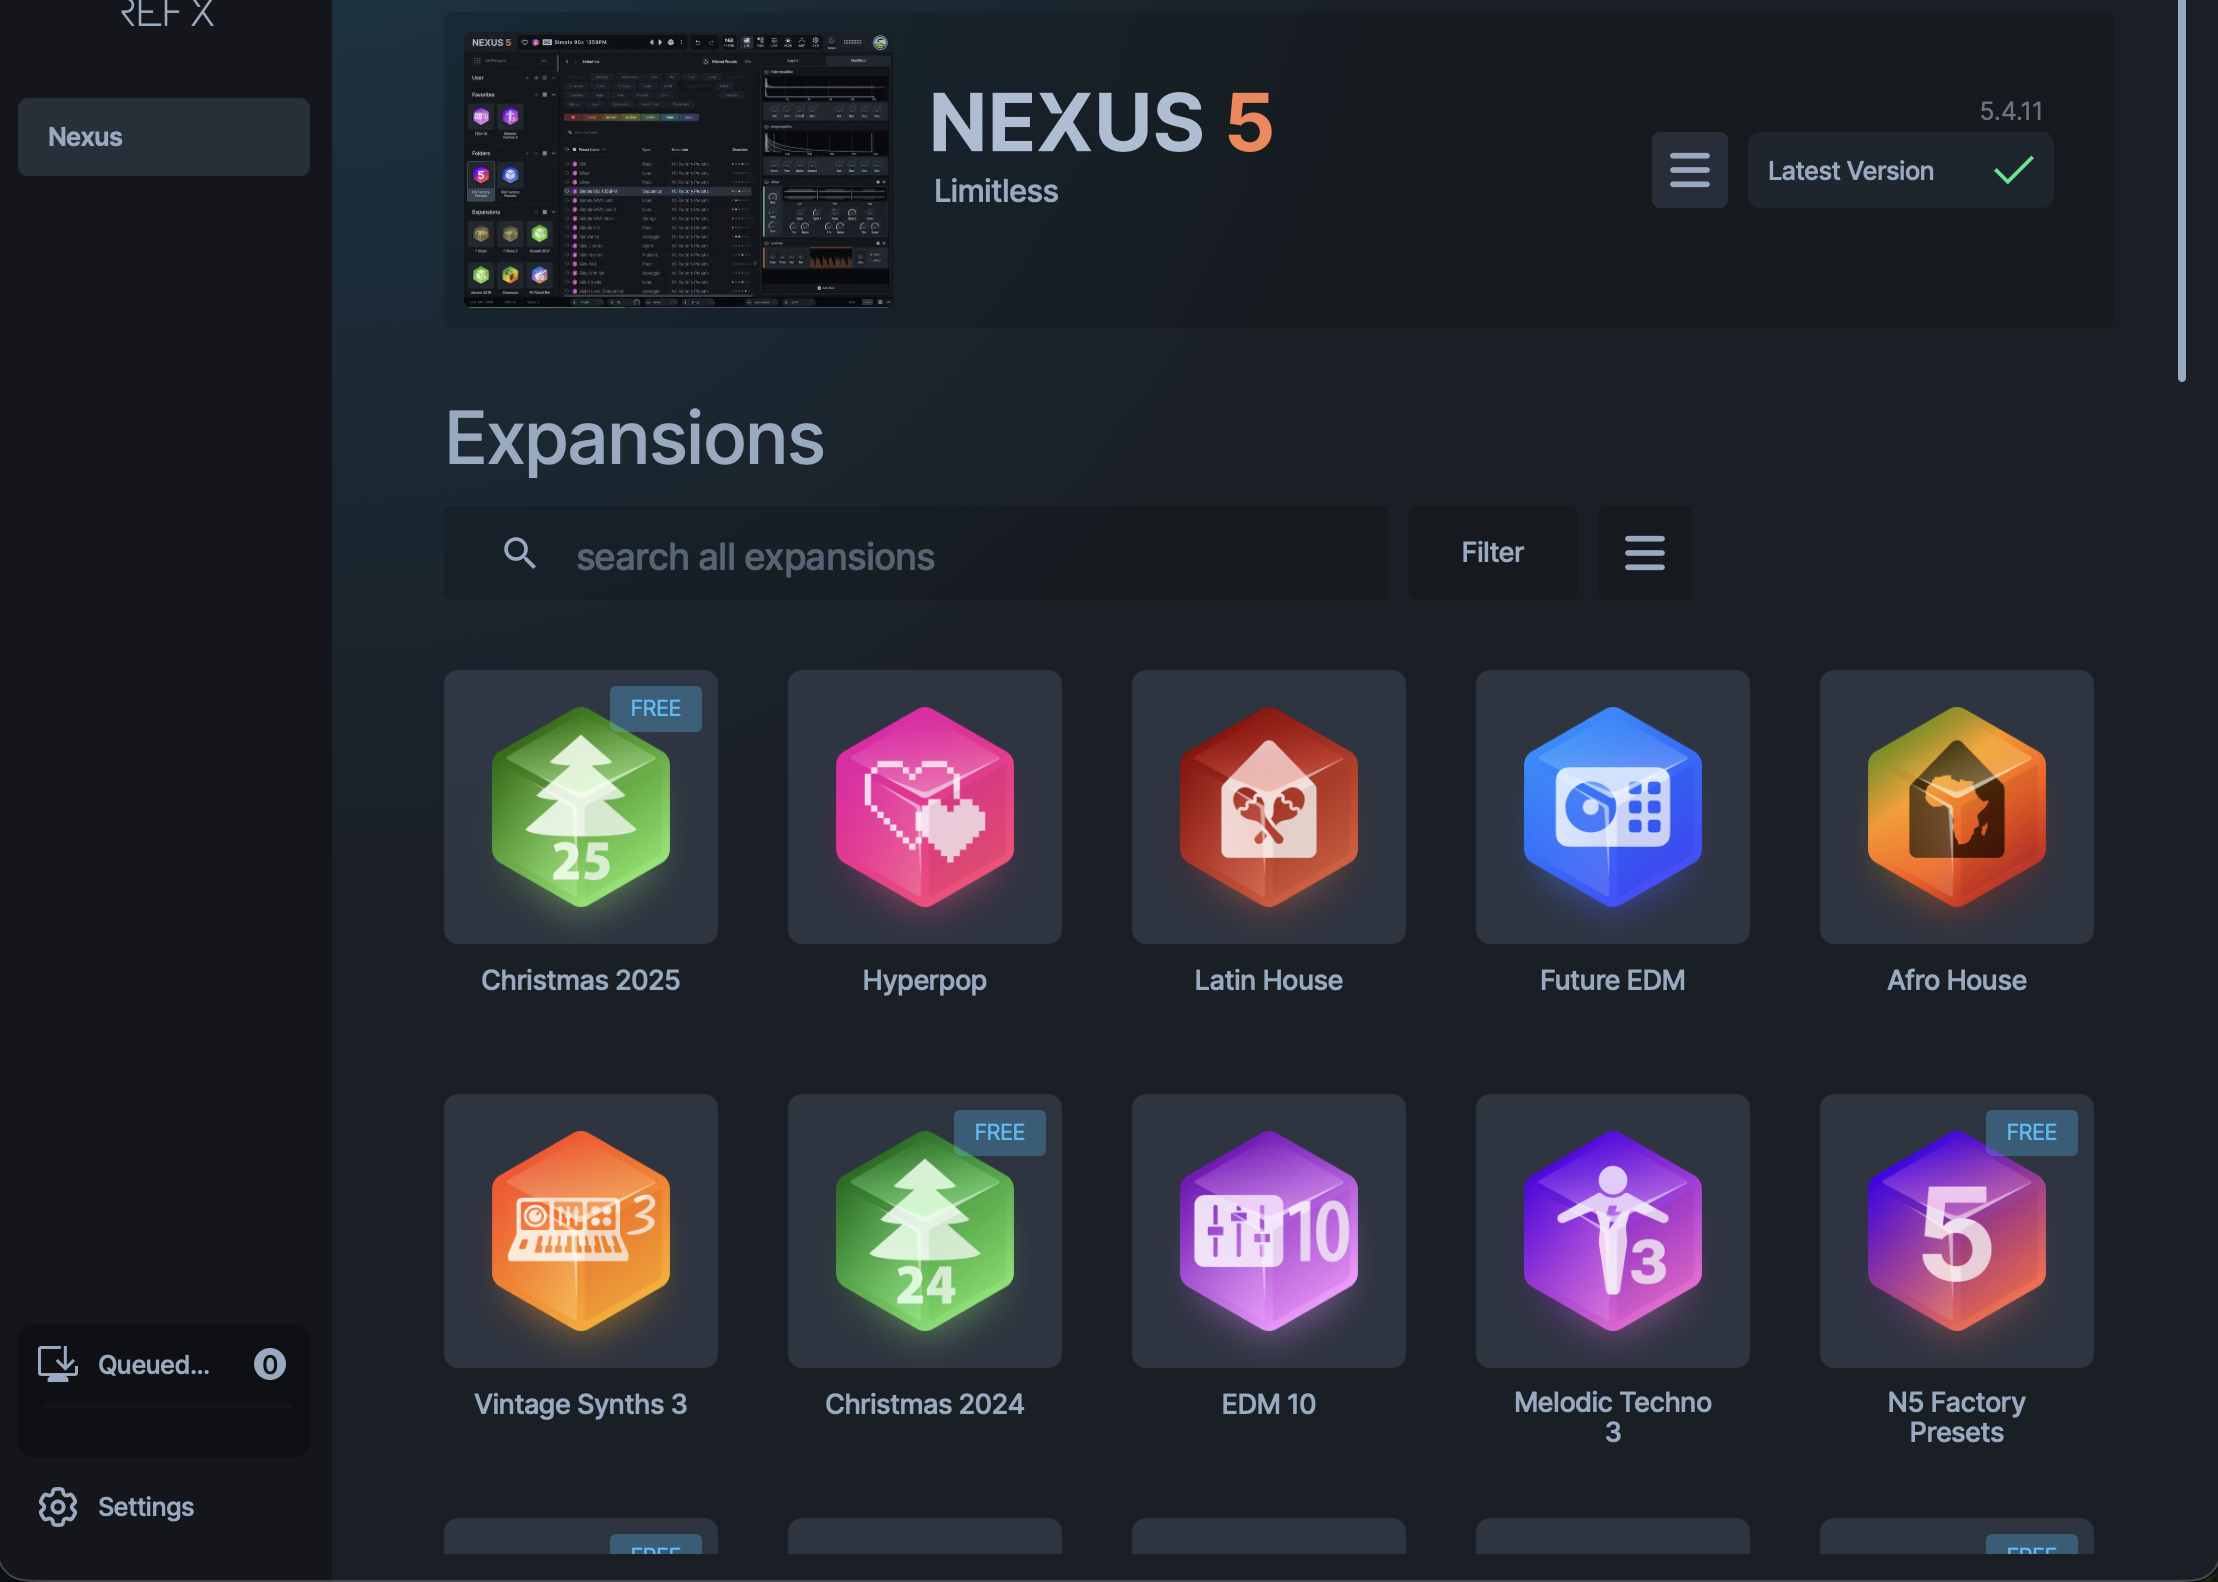
Task: Open the sort menu next to Filter
Action: [x=1644, y=553]
